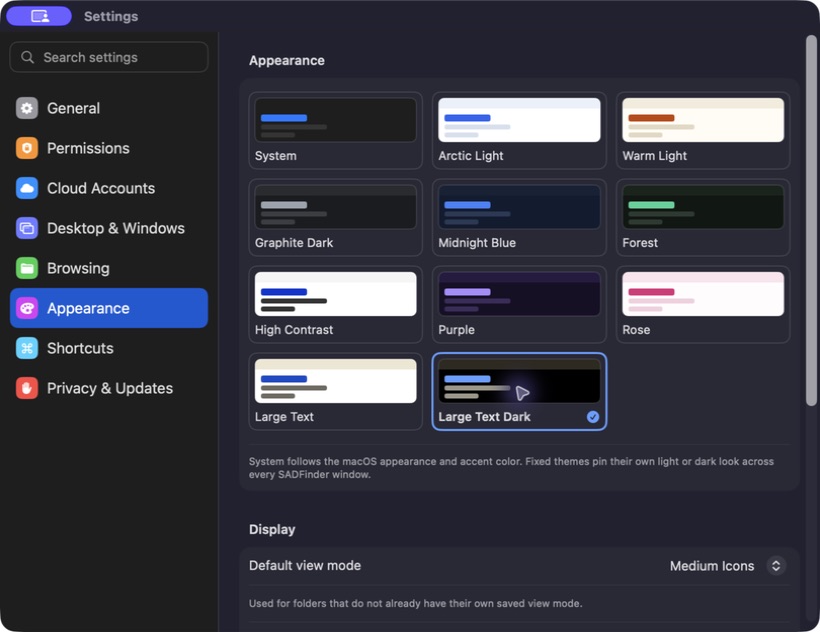Click the Default view mode label
Viewport: 820px width, 632px height.
pos(305,566)
